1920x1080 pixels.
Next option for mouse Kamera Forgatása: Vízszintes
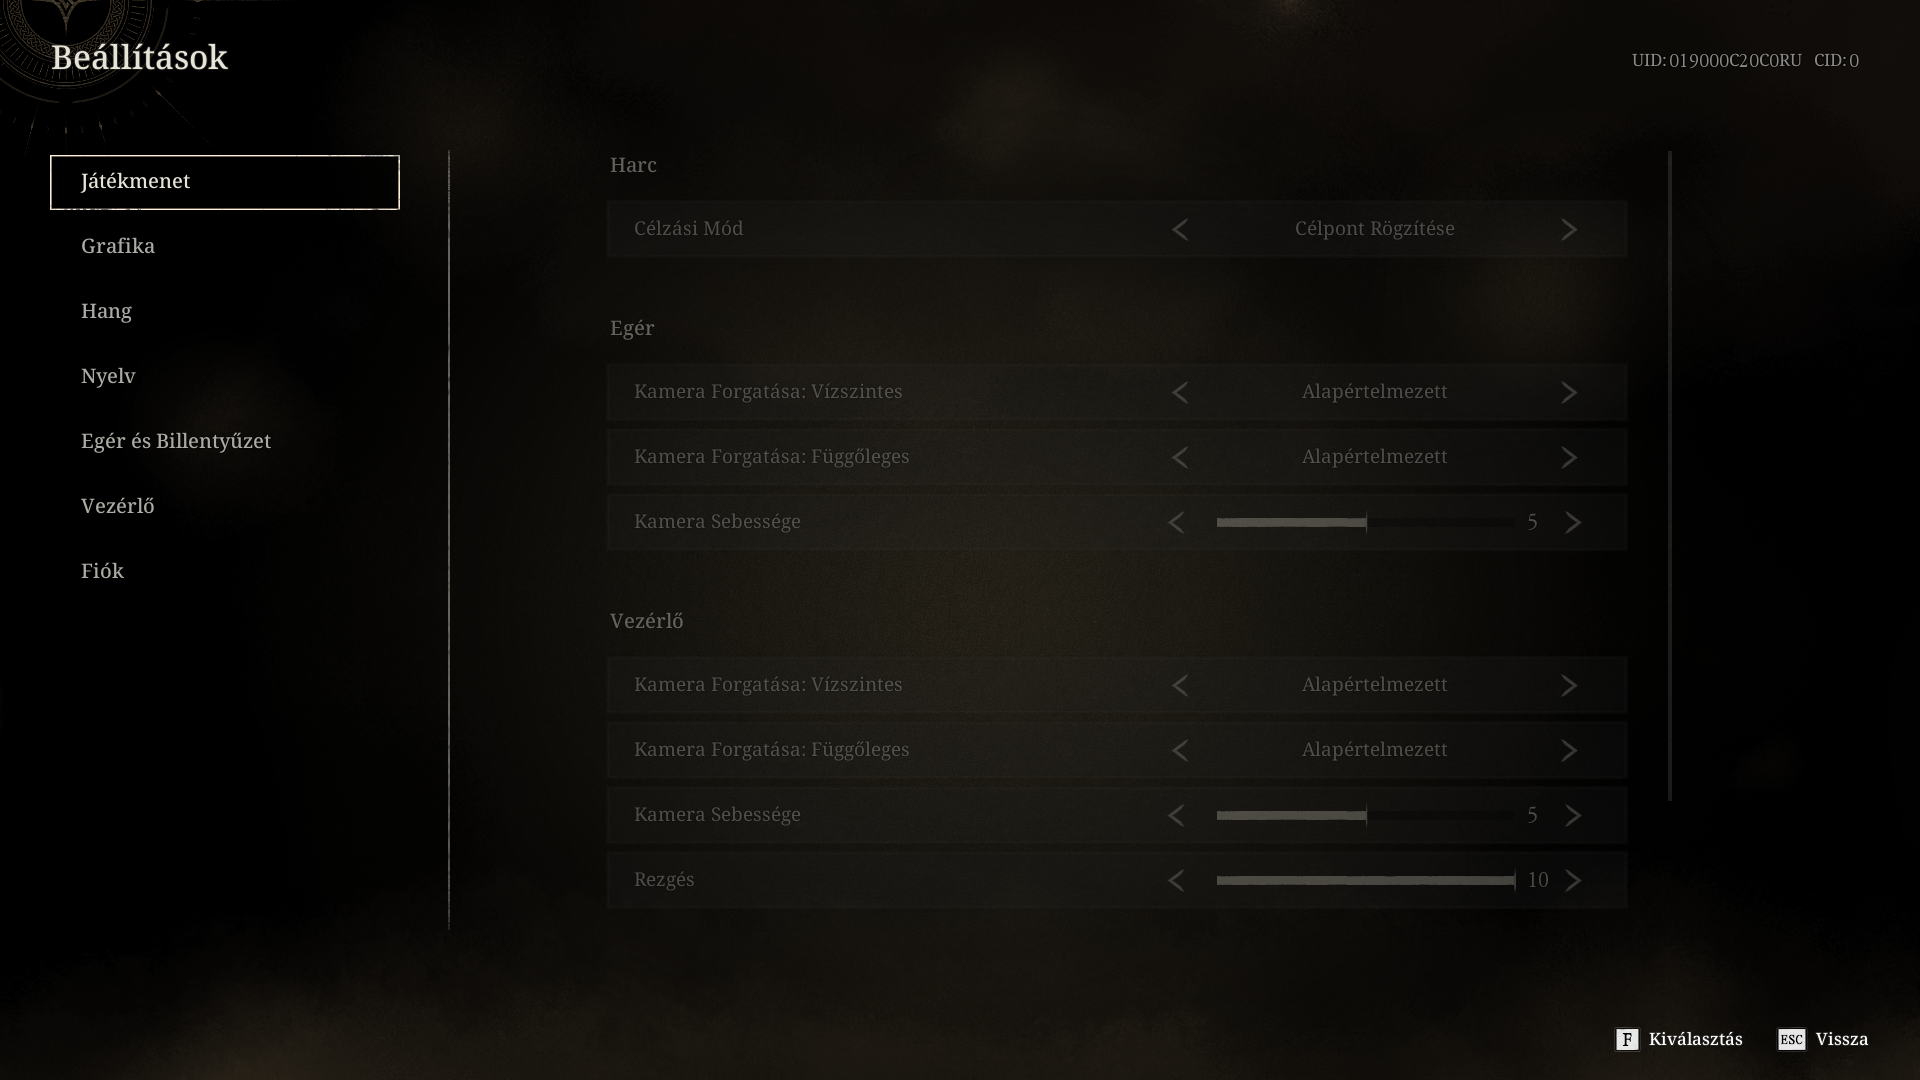click(x=1569, y=392)
